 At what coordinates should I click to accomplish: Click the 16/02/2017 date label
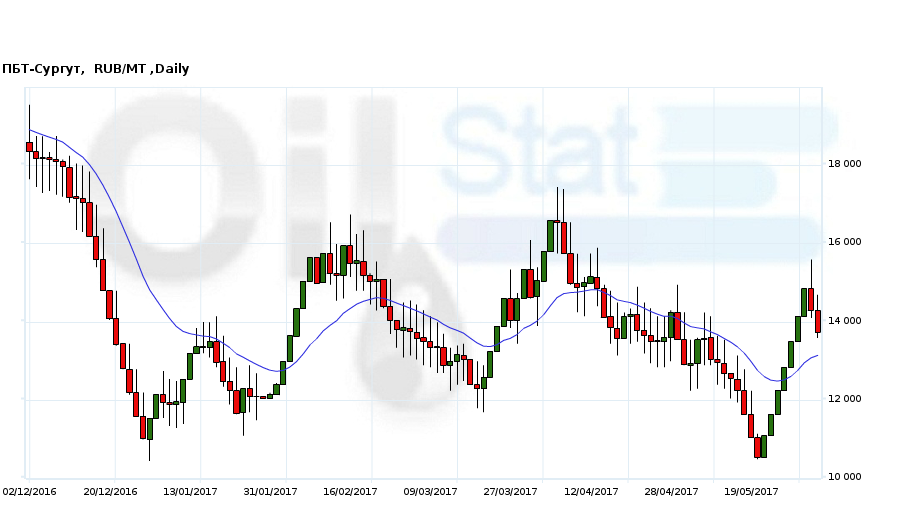350,491
